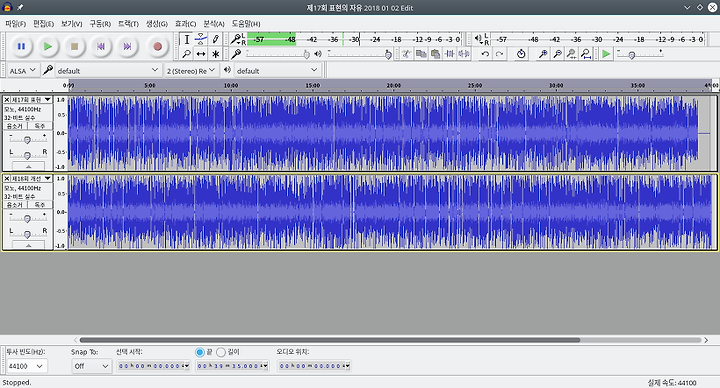This screenshot has height=388, width=720.
Task: Open the 파일(F) menu
Action: (16, 23)
